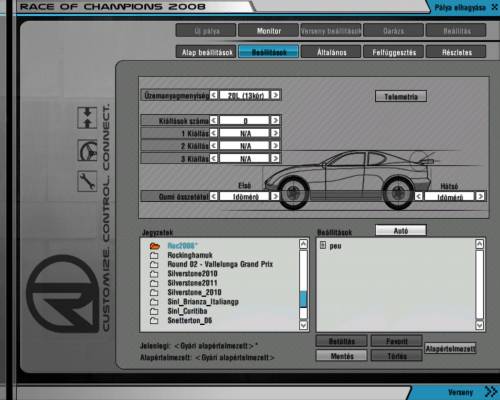Click the Mentés save button
Screen dimensions: 500x400
click(x=342, y=356)
